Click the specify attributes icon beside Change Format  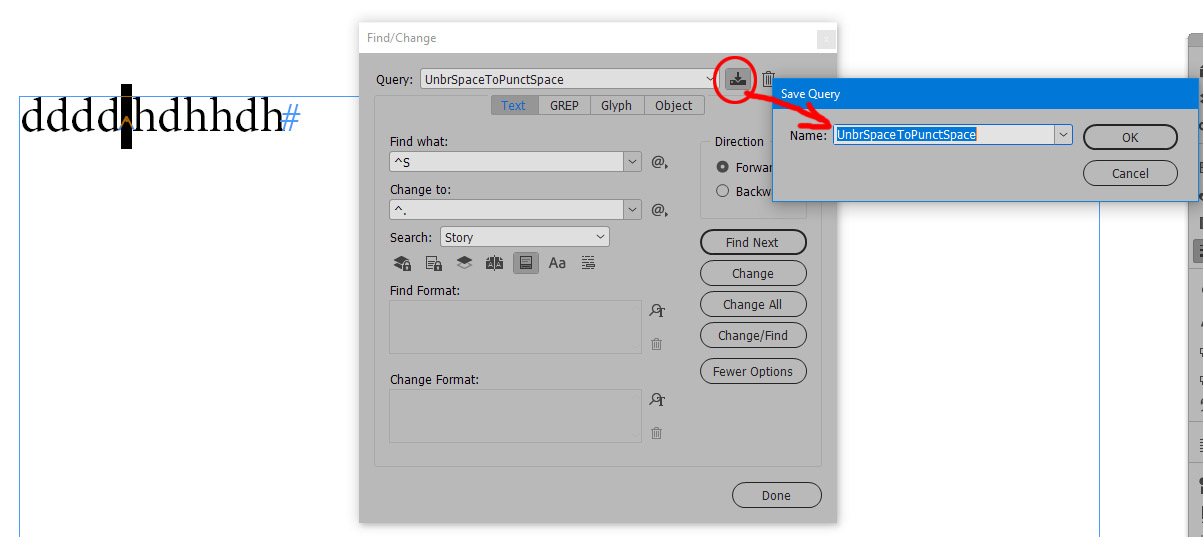(x=657, y=399)
